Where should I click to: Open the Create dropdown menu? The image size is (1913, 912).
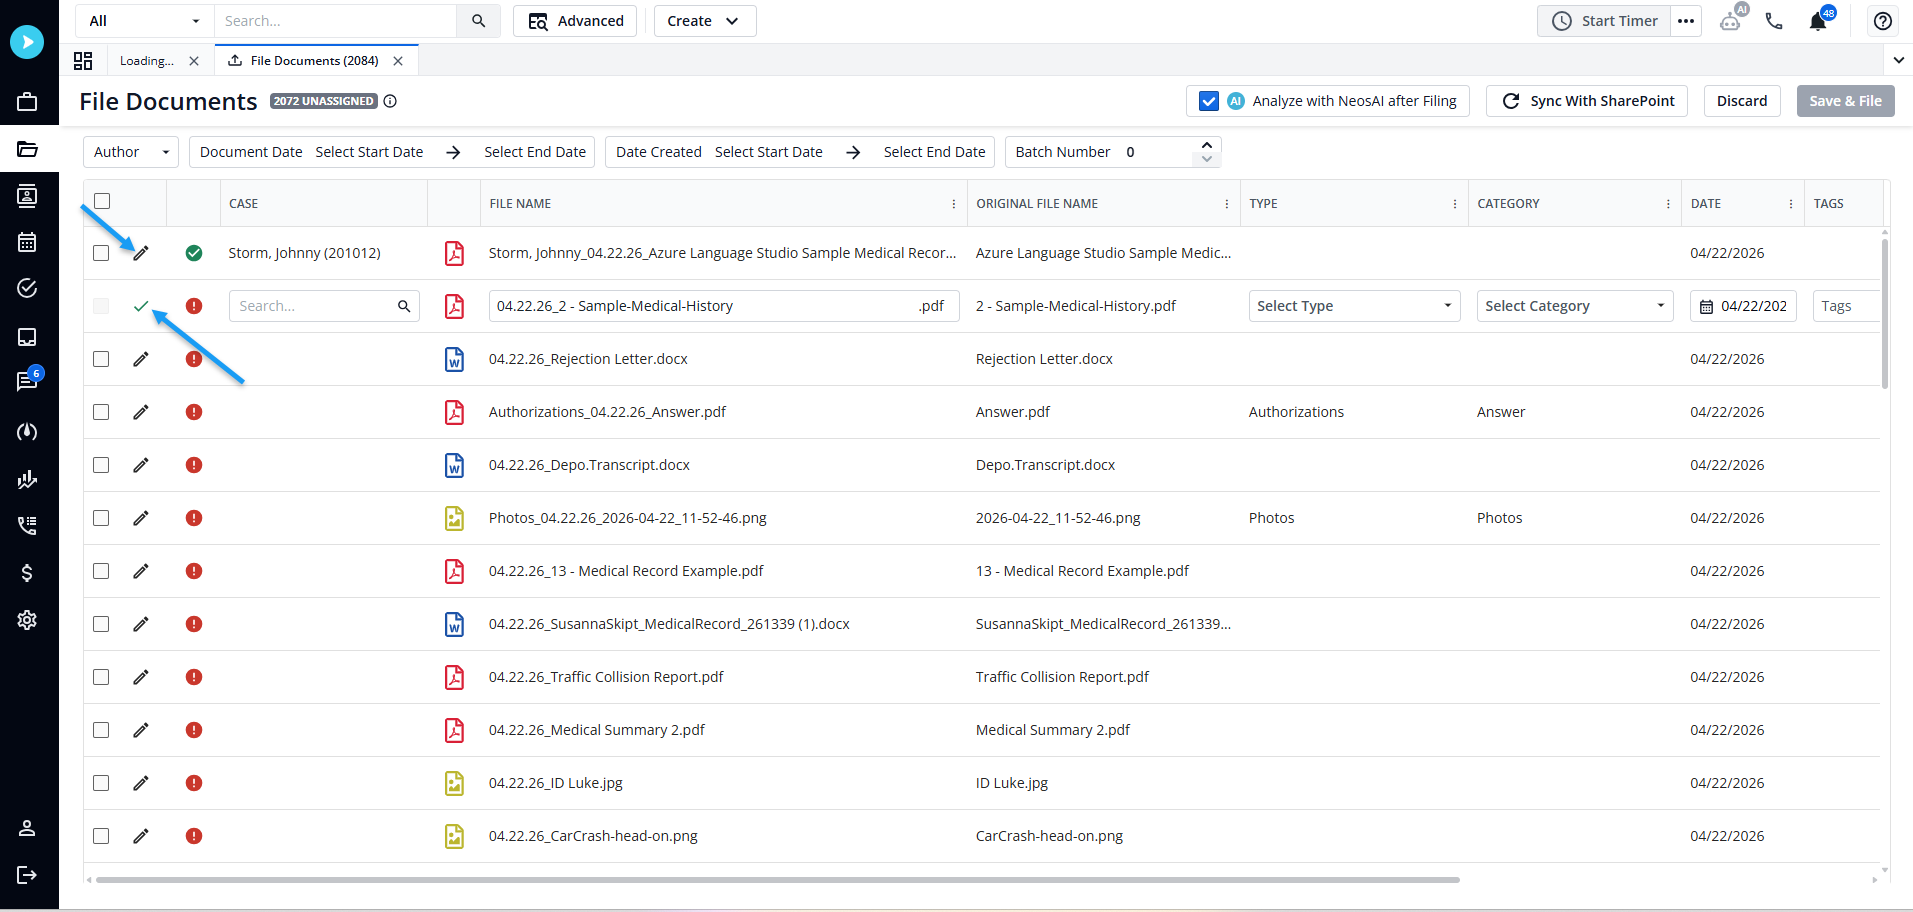[x=705, y=21]
